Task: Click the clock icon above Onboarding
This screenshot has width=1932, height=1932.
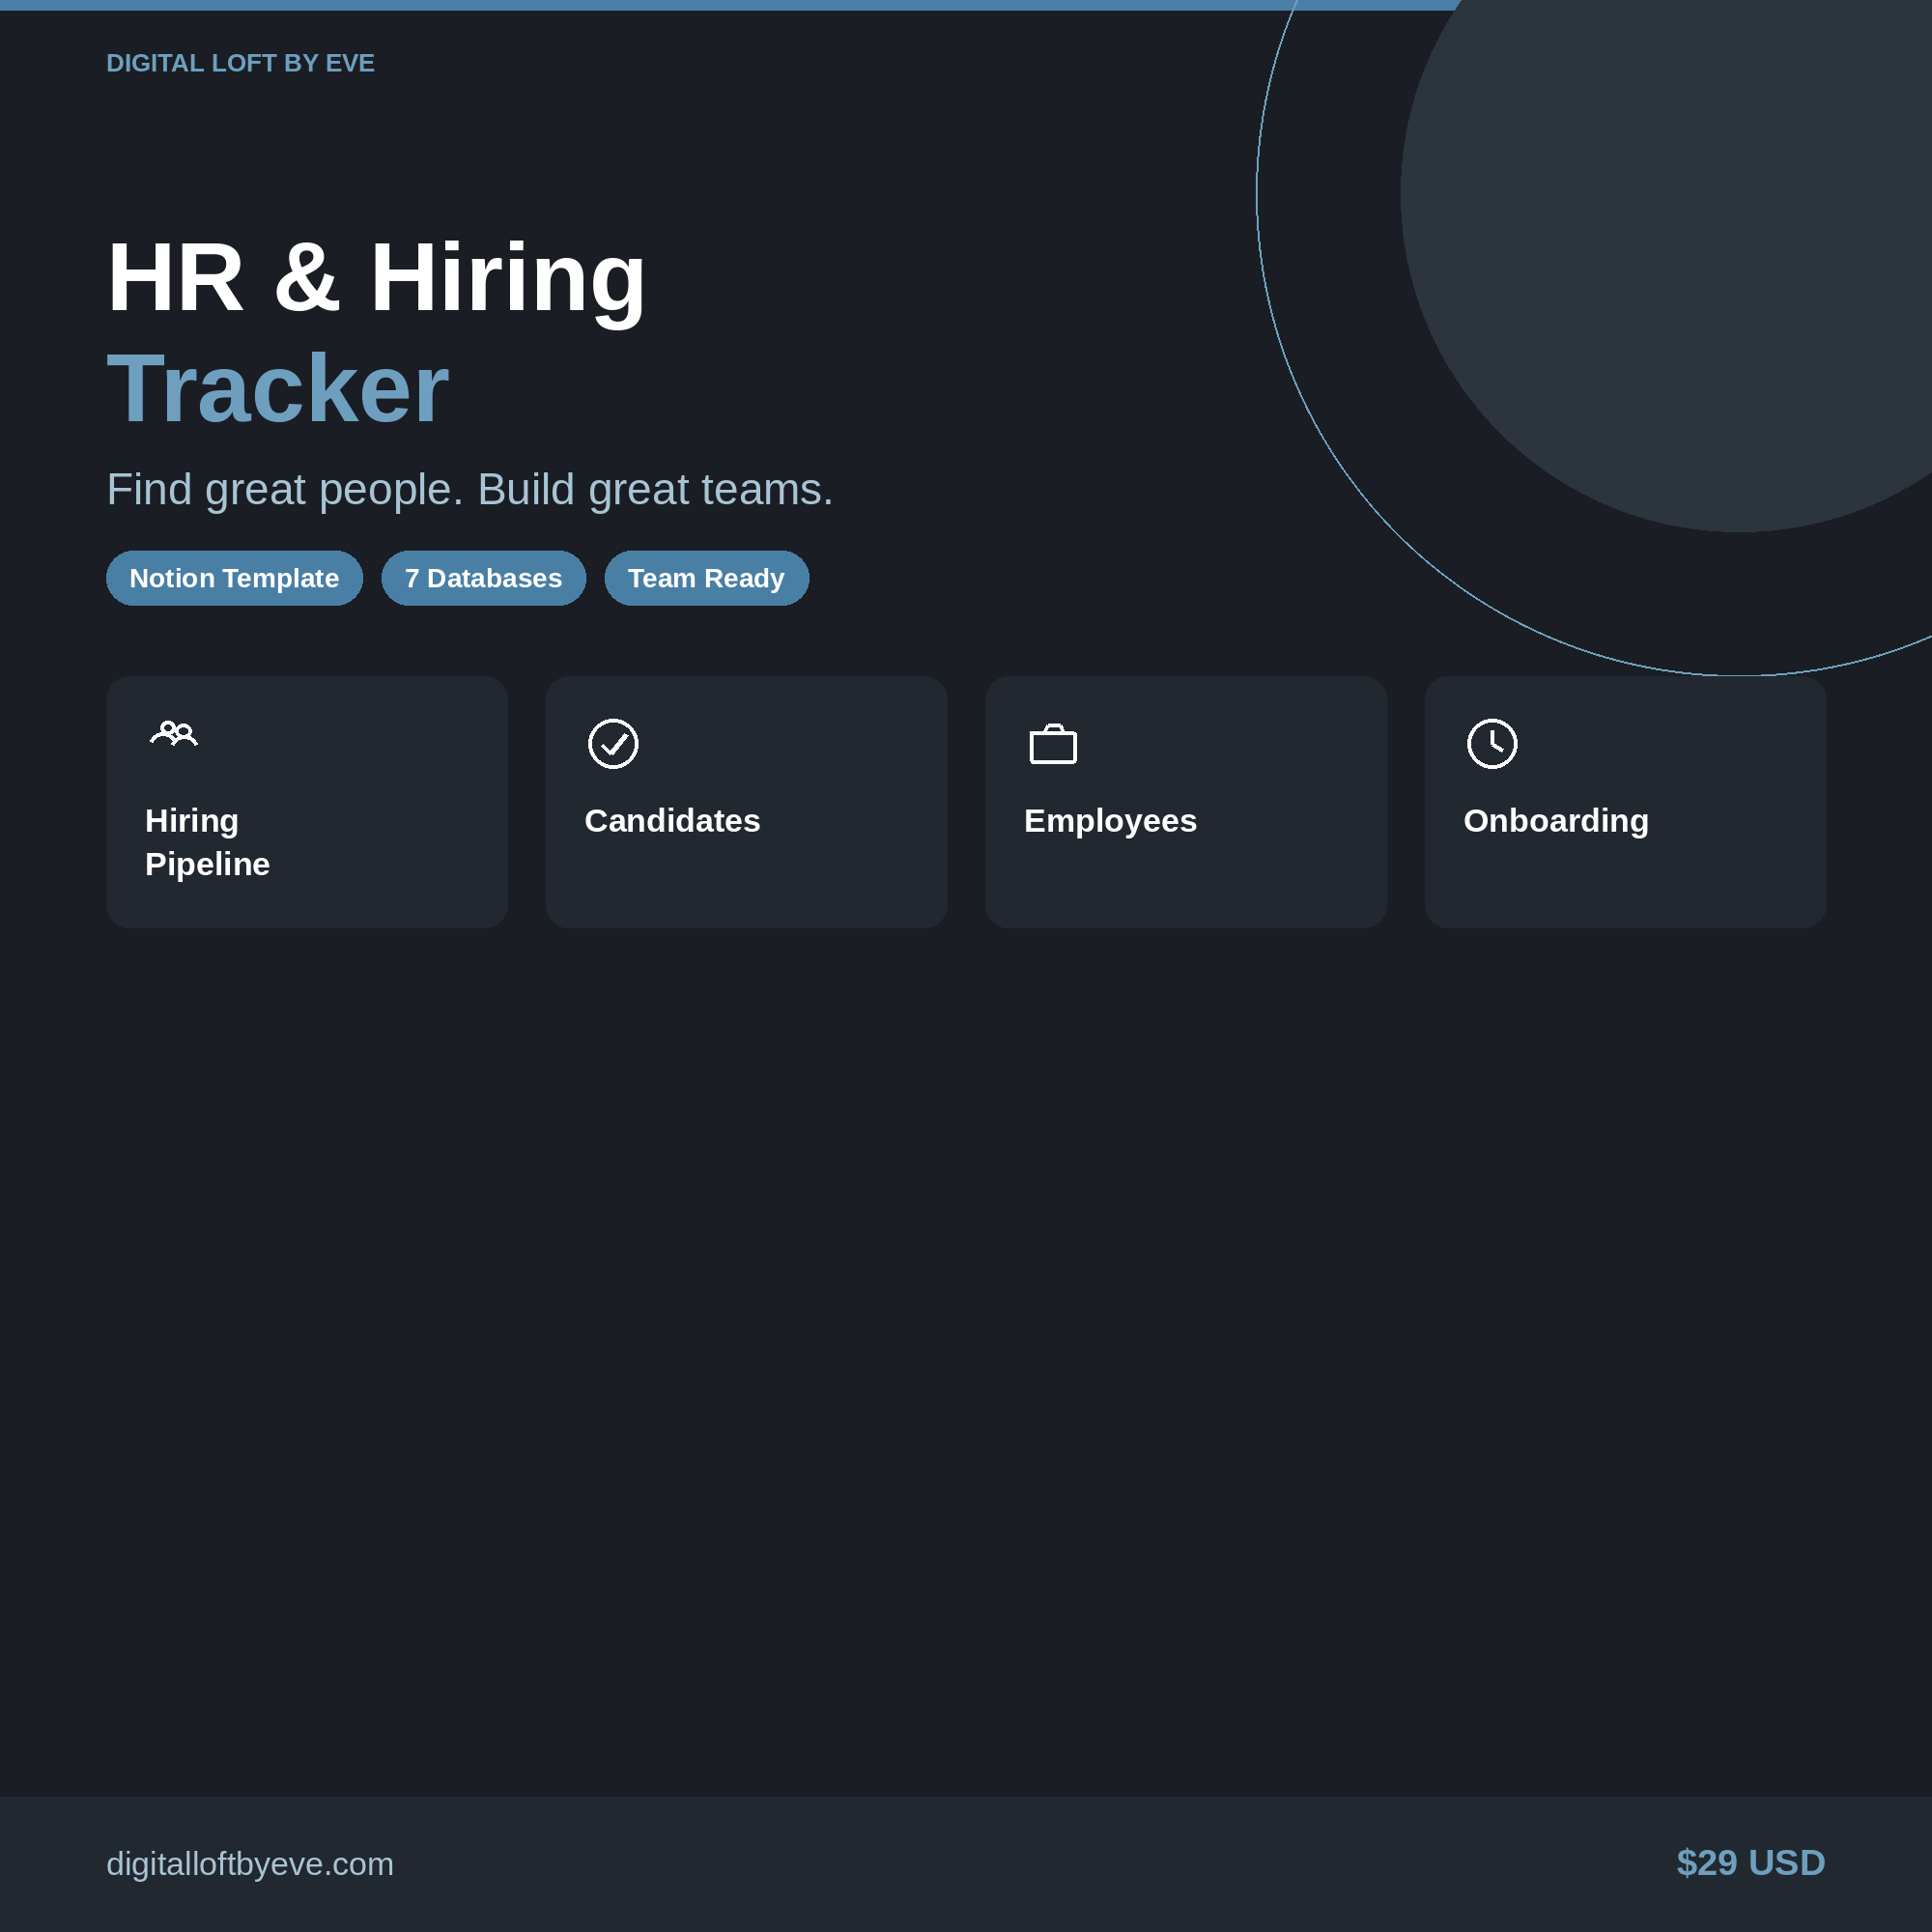Action: coord(1492,743)
